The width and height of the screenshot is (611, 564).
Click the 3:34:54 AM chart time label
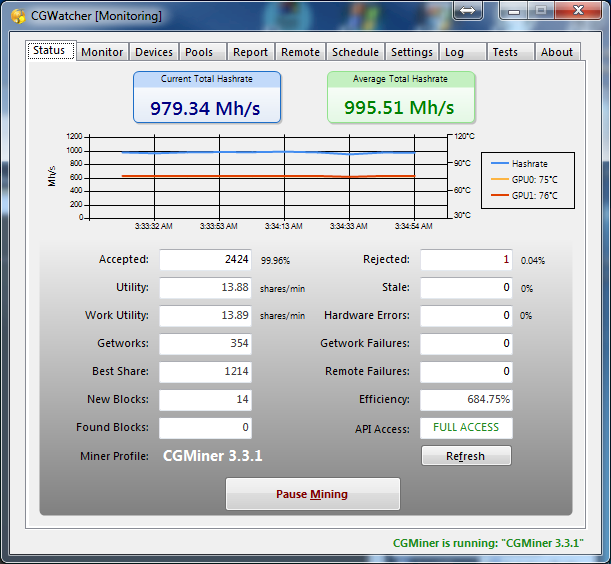(413, 226)
